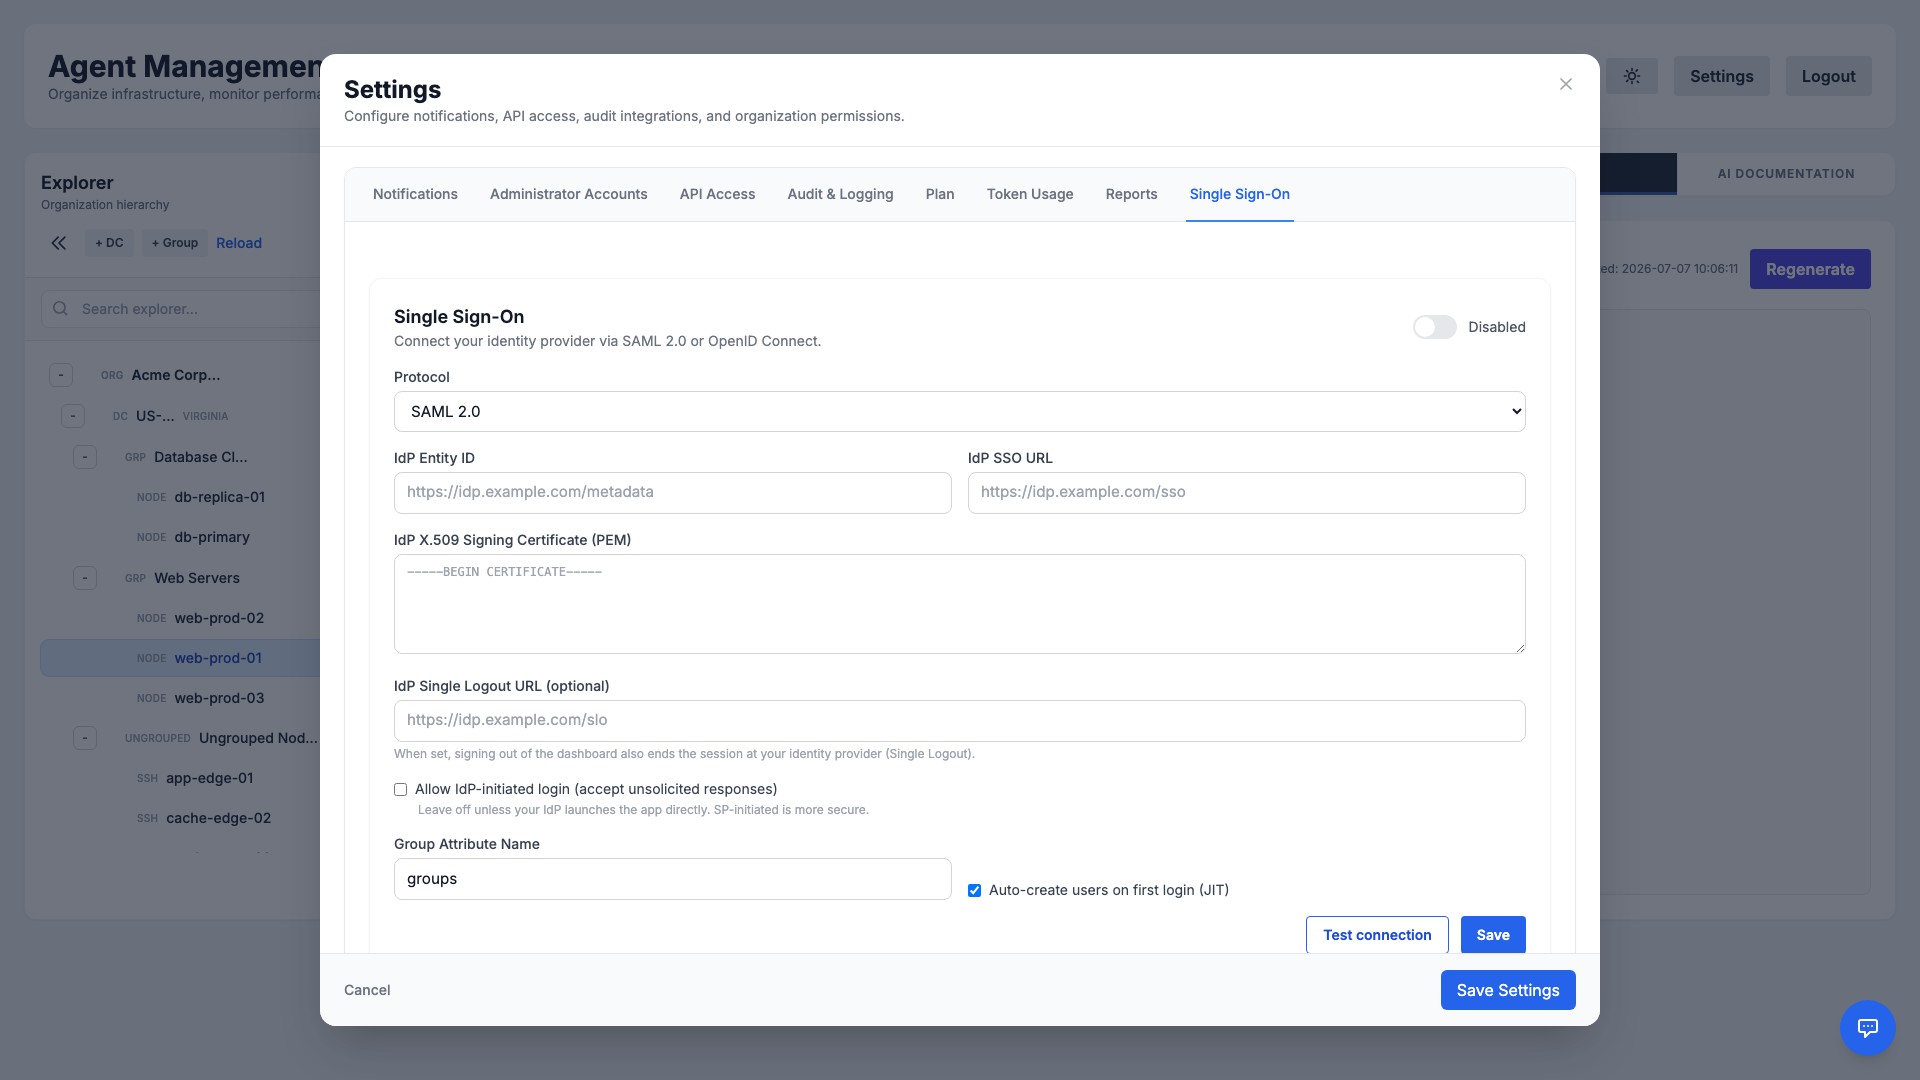Collapse the Ungrouped Nodes section
This screenshot has height=1080, width=1920.
[x=85, y=738]
